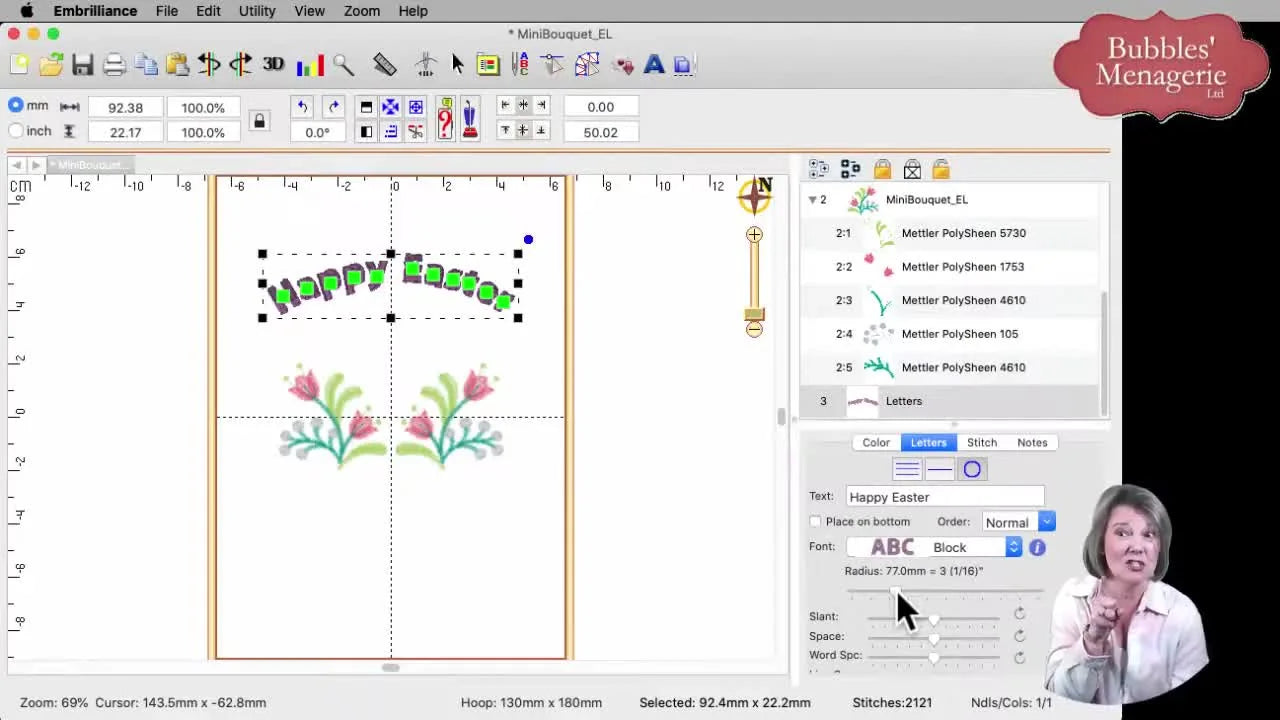Screen dimensions: 1280x720
Task: Click the Paste clipboard icon
Action: tap(178, 65)
